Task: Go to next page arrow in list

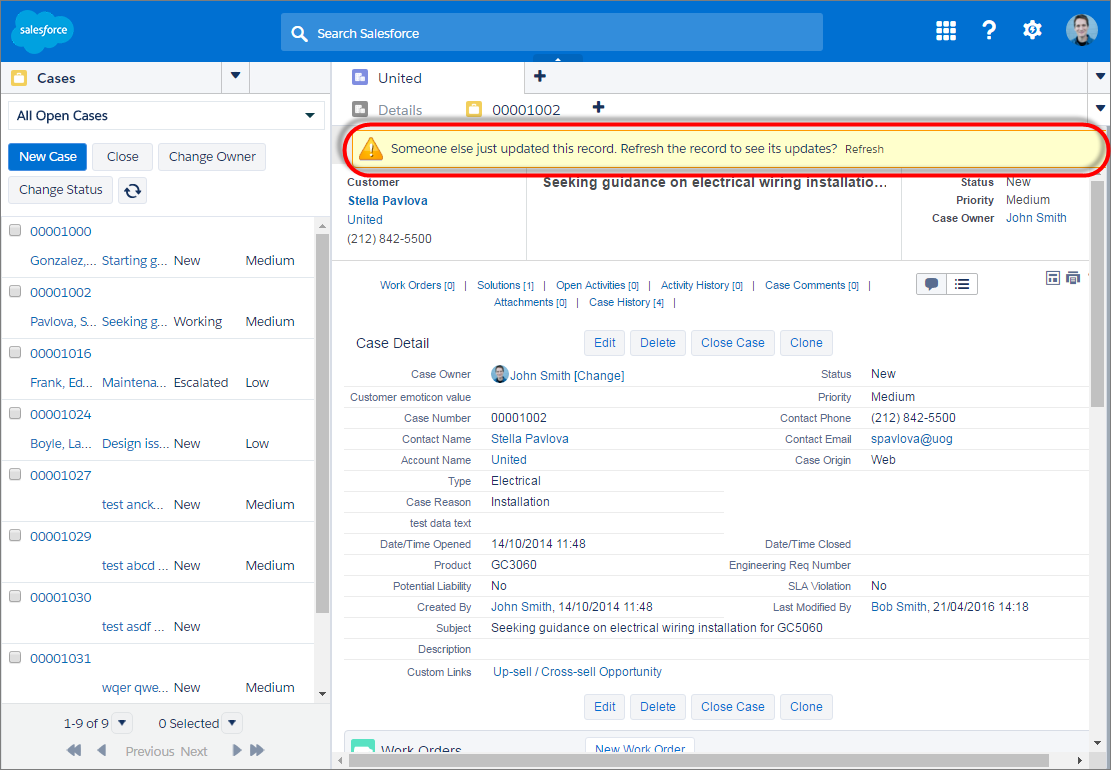Action: [x=237, y=750]
